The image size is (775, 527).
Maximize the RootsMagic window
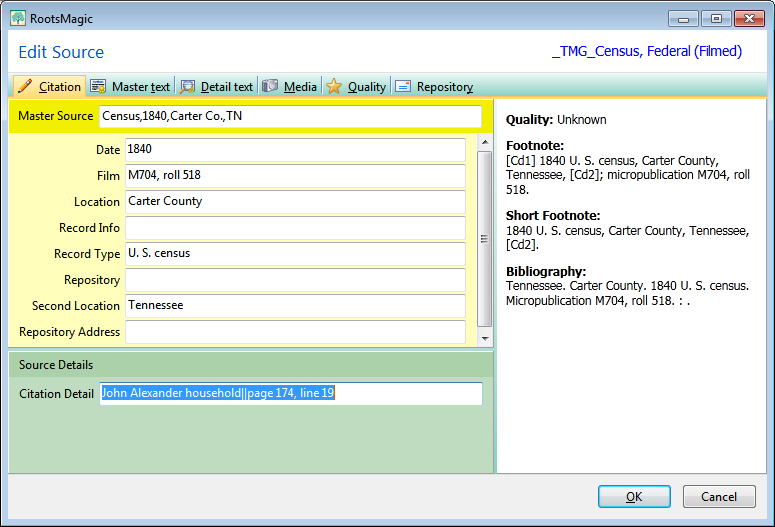tap(716, 19)
